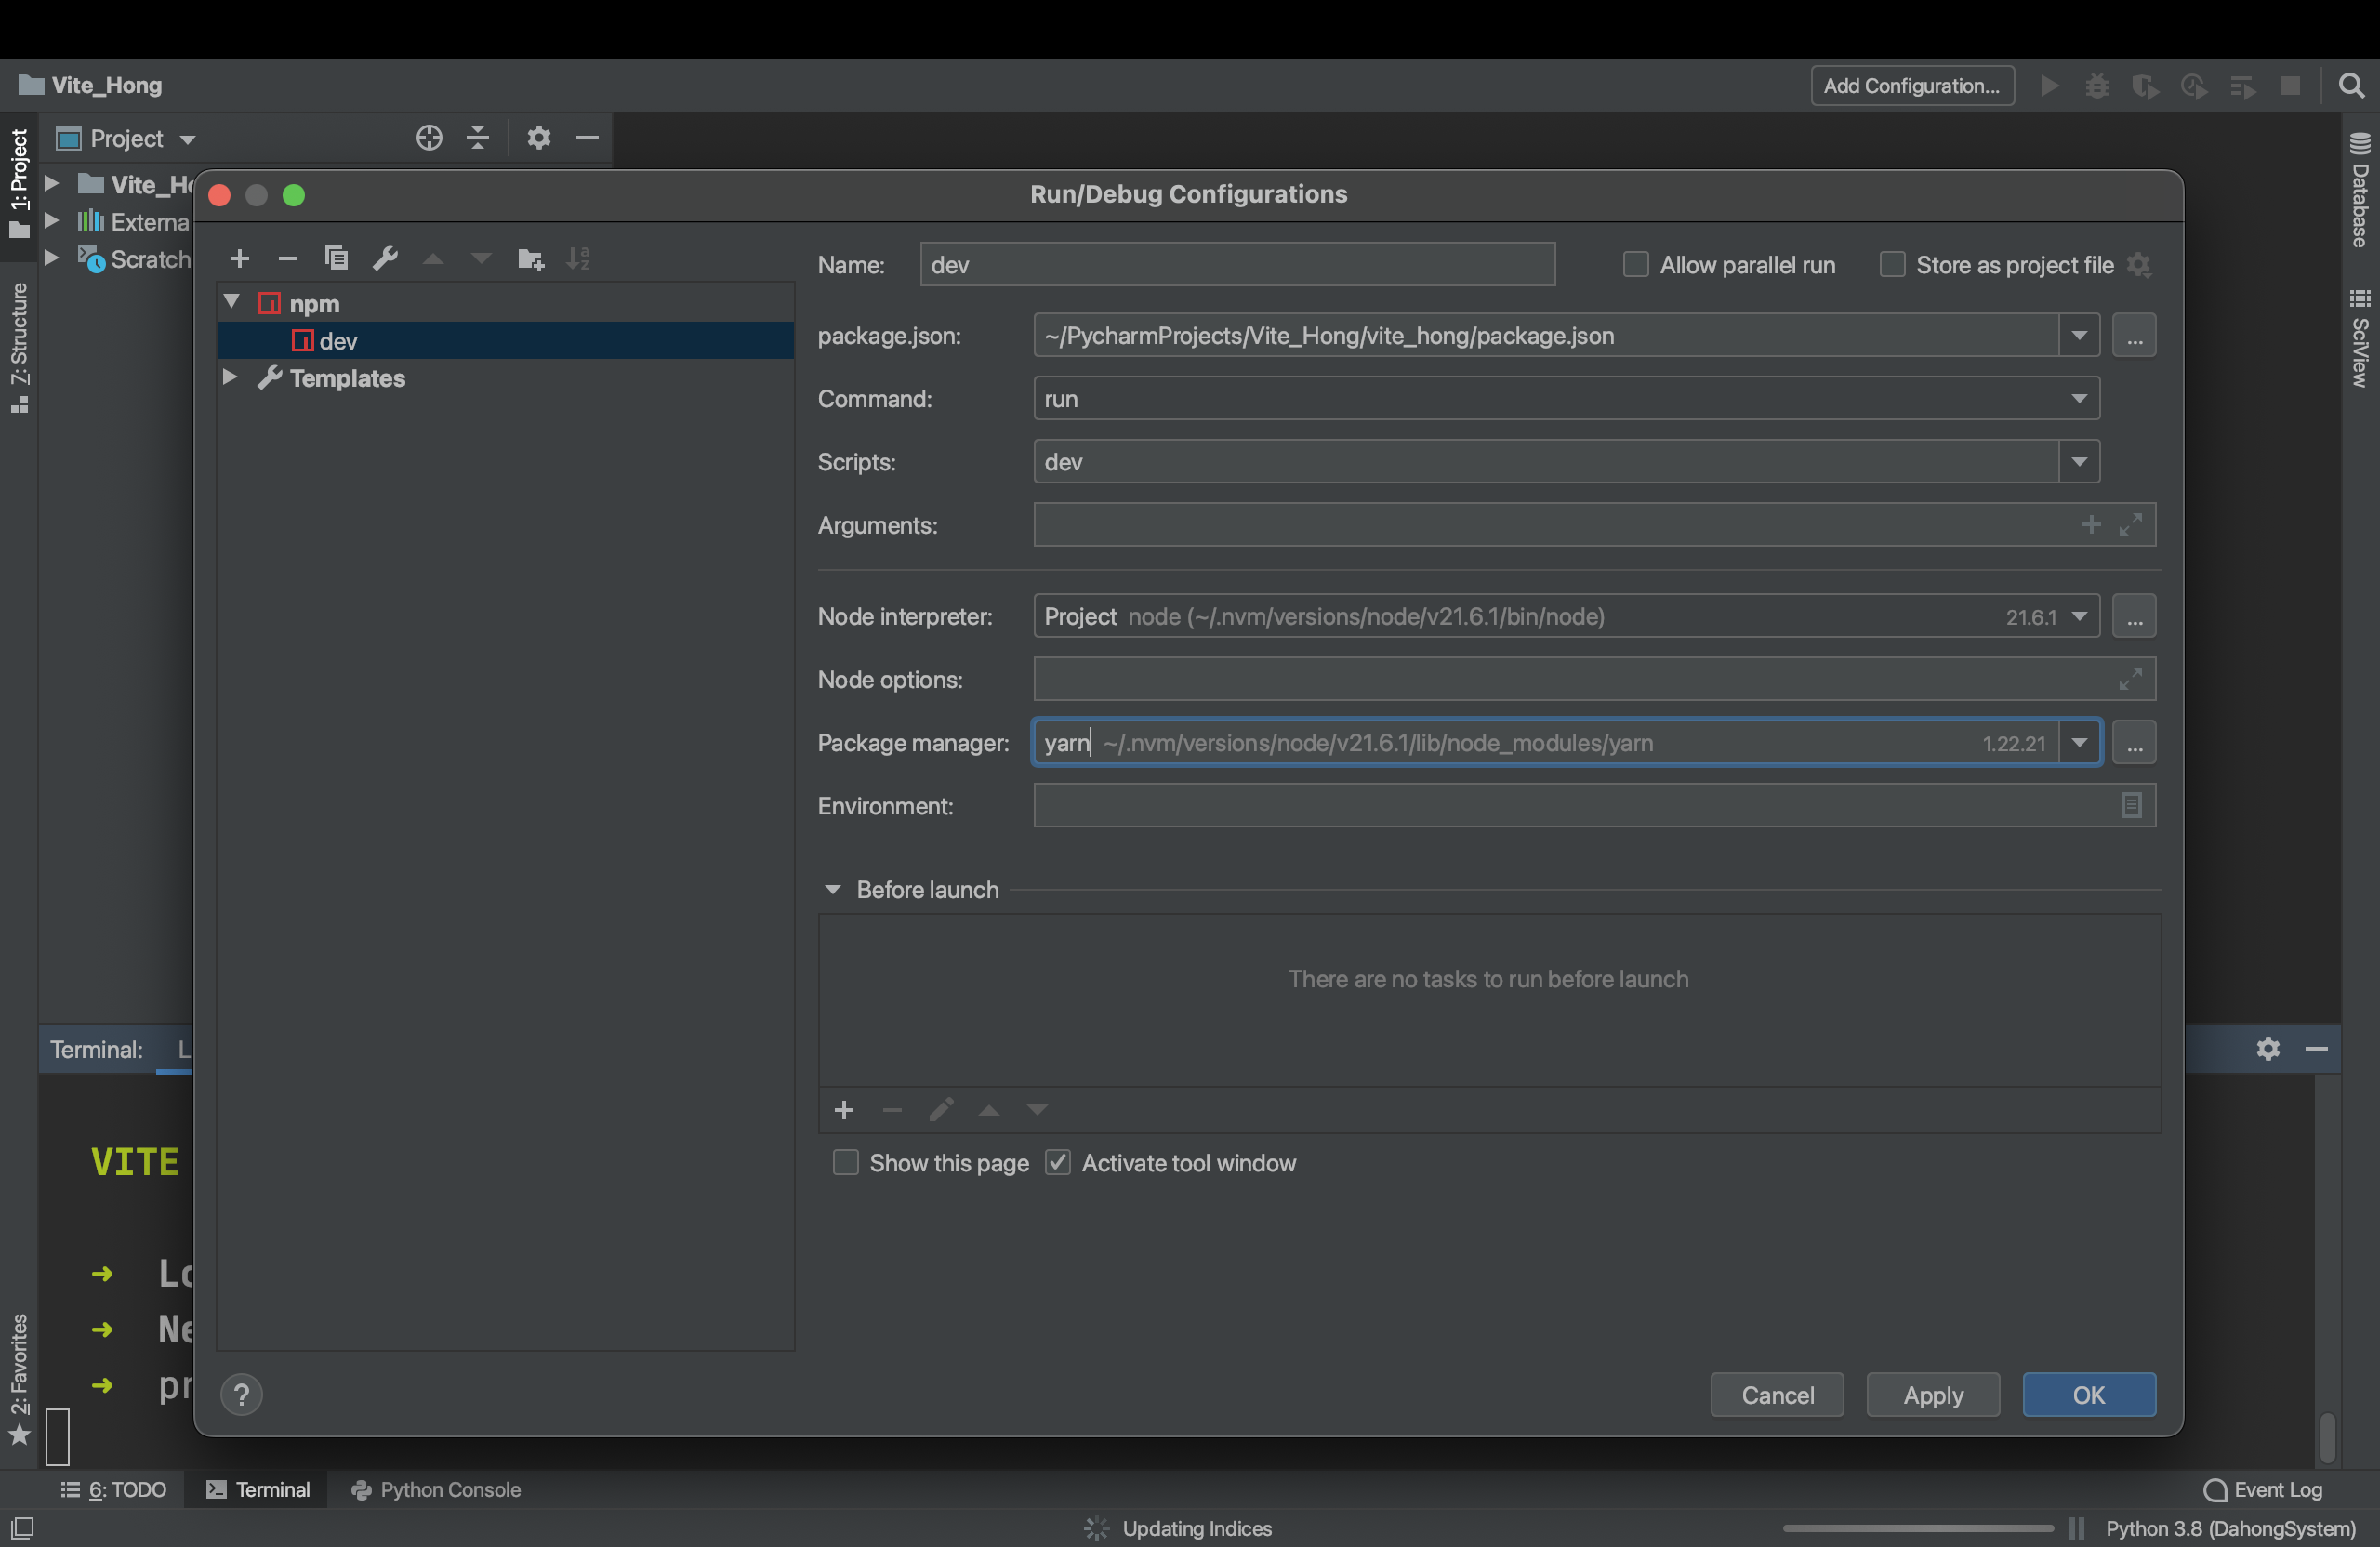Screen dimensions: 2380x1547
Task: Open Node interpreter dropdown
Action: [x=2079, y=616]
